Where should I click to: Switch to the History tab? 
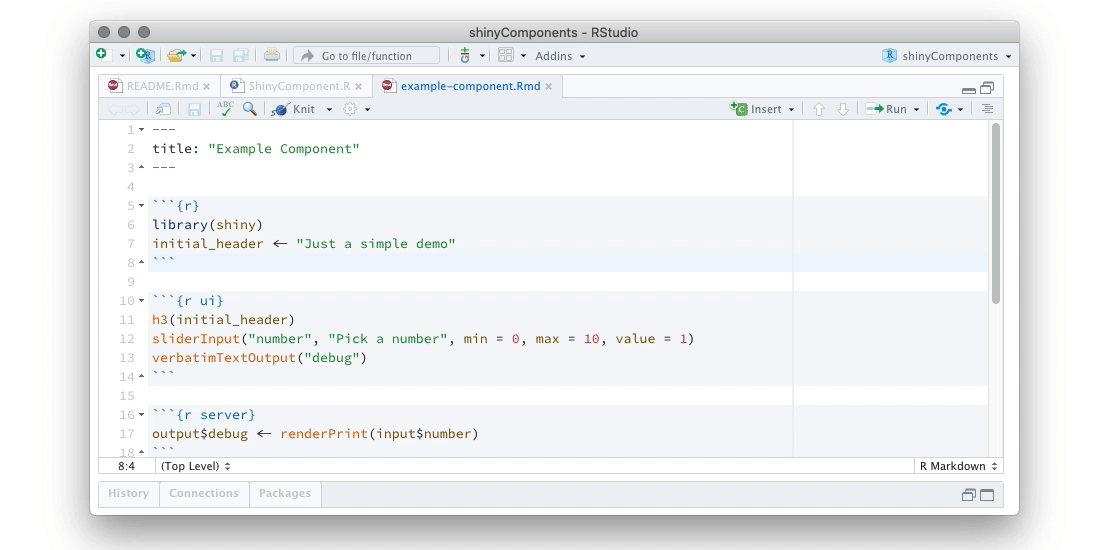(128, 493)
